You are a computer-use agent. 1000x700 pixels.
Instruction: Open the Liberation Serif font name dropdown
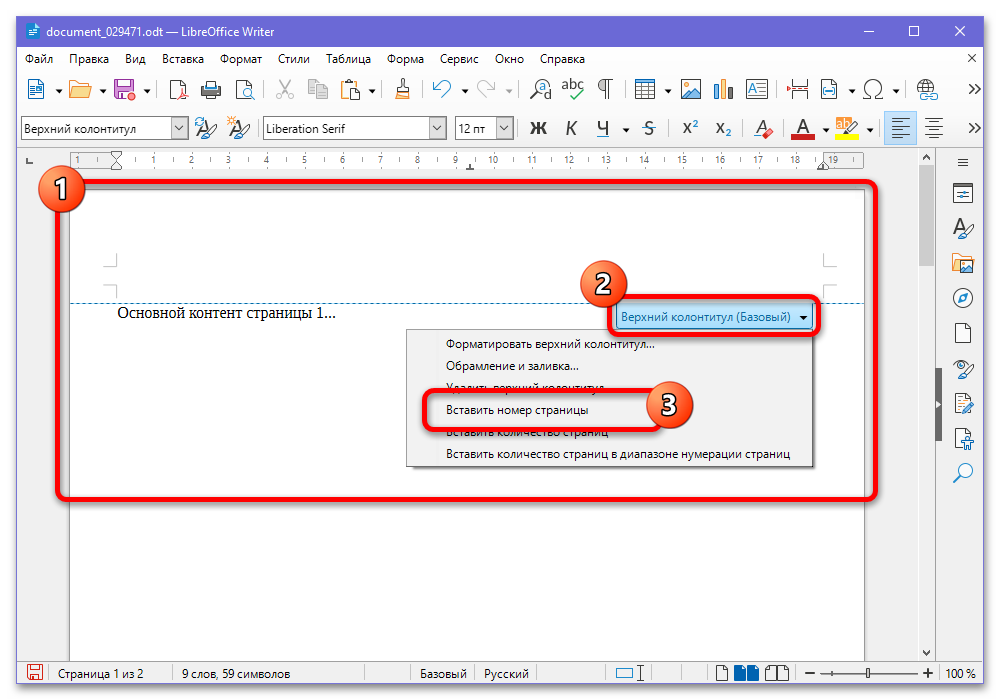point(437,129)
